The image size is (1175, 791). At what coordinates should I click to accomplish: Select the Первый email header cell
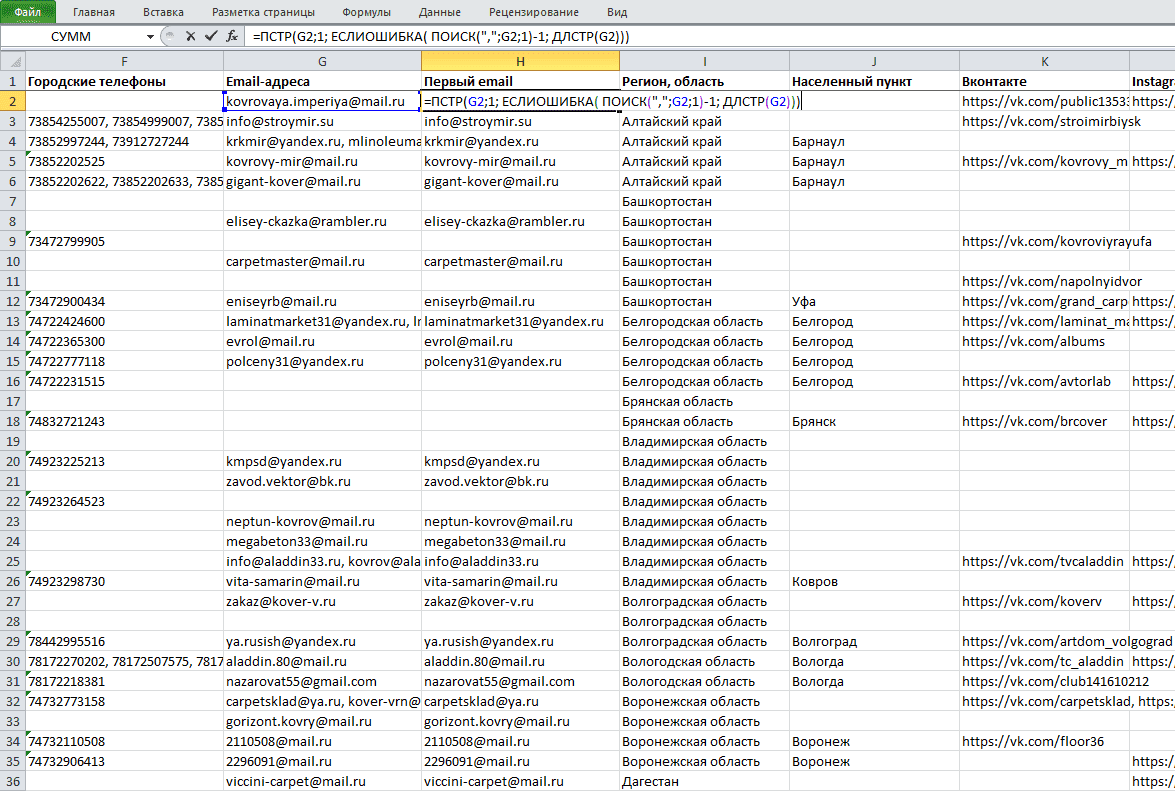pyautogui.click(x=520, y=82)
